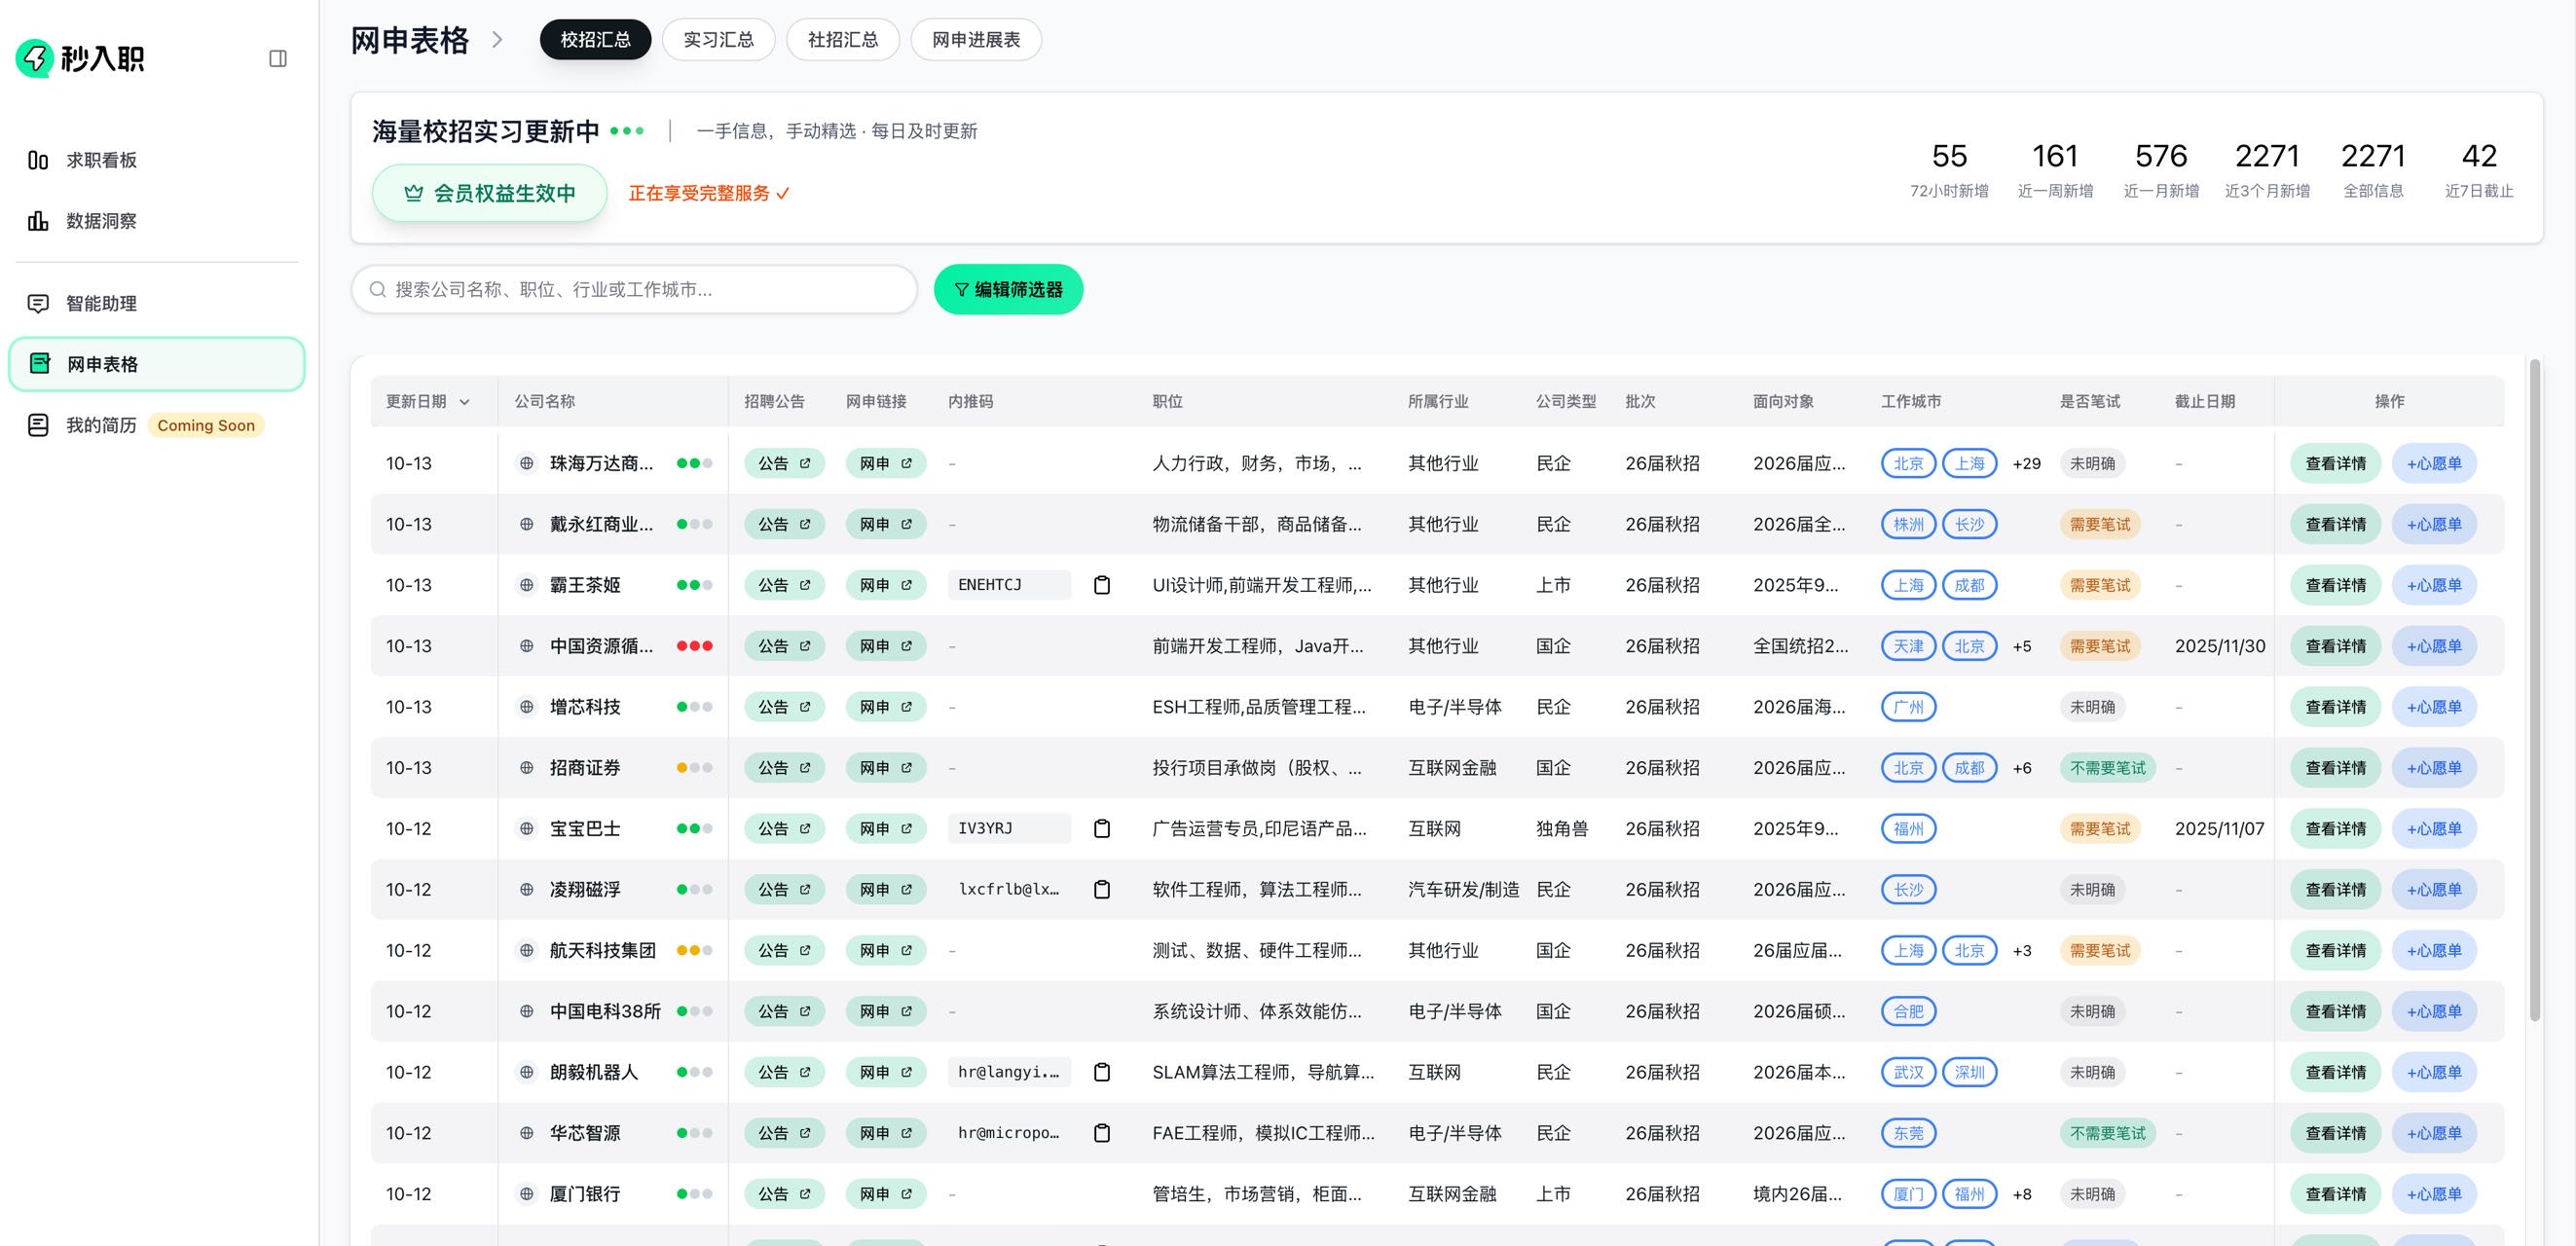
Task: Expand the +6 more cities for 招商证券
Action: (x=2022, y=768)
